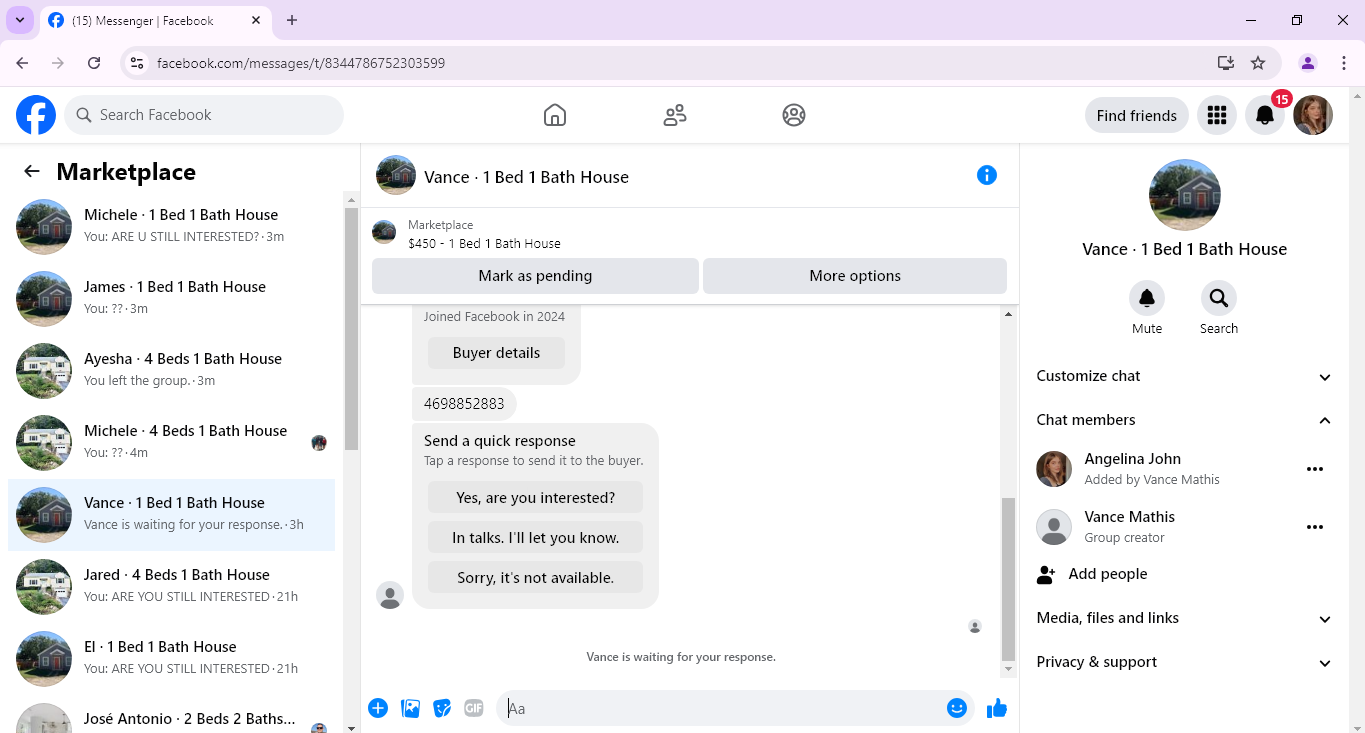Send quick reply 'Yes, are you interested?'
1365x733 pixels.
pos(535,497)
